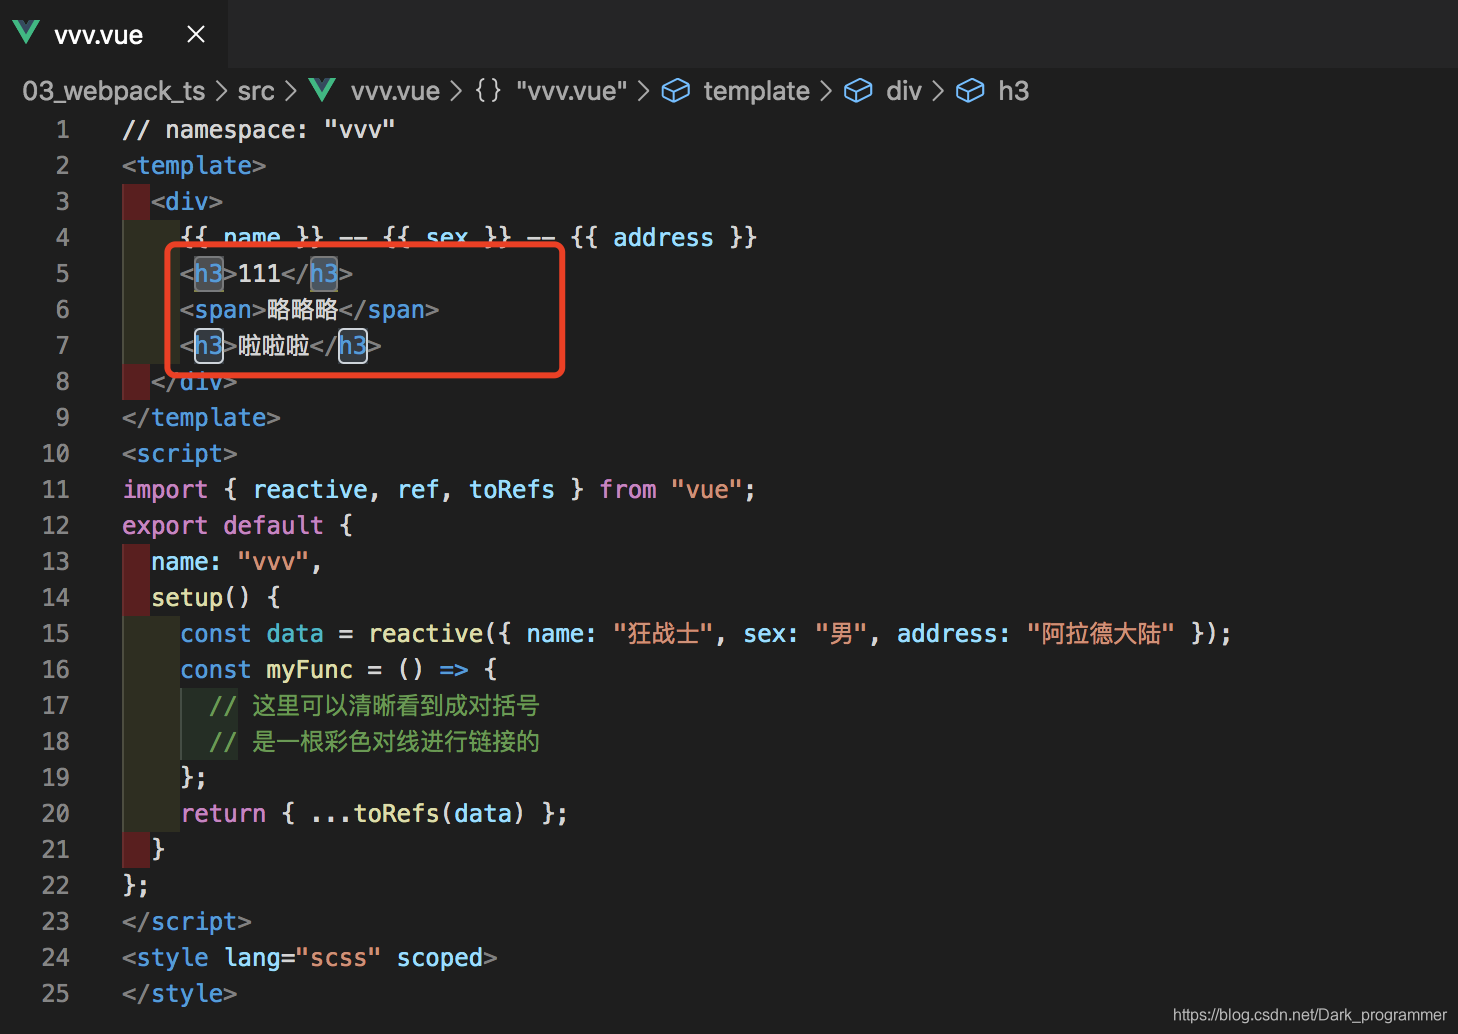Click line number 14 in gutter
Screen dimensions: 1458x1034
pos(55,598)
